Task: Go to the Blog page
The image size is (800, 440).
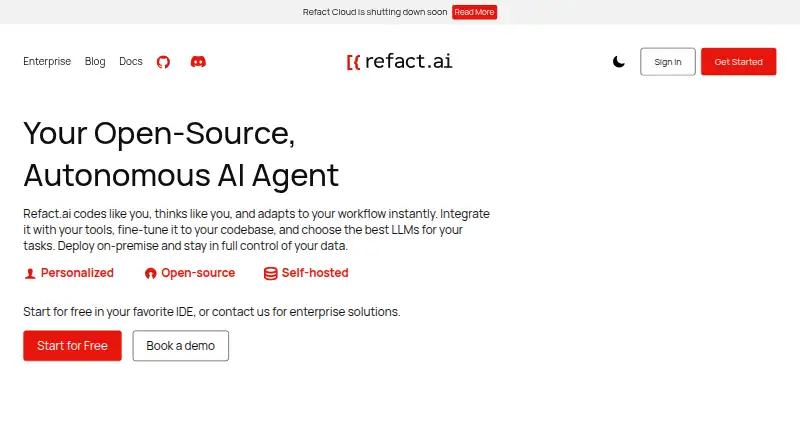Action: coord(95,61)
